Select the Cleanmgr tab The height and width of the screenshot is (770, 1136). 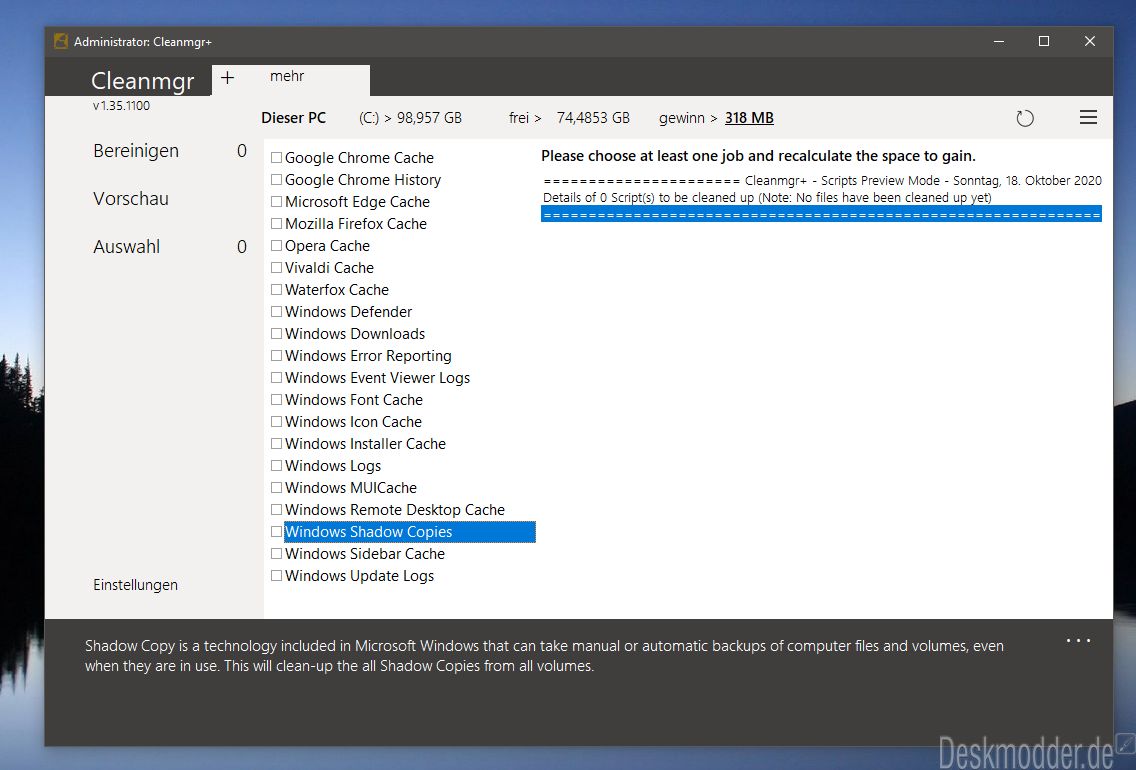coord(143,80)
